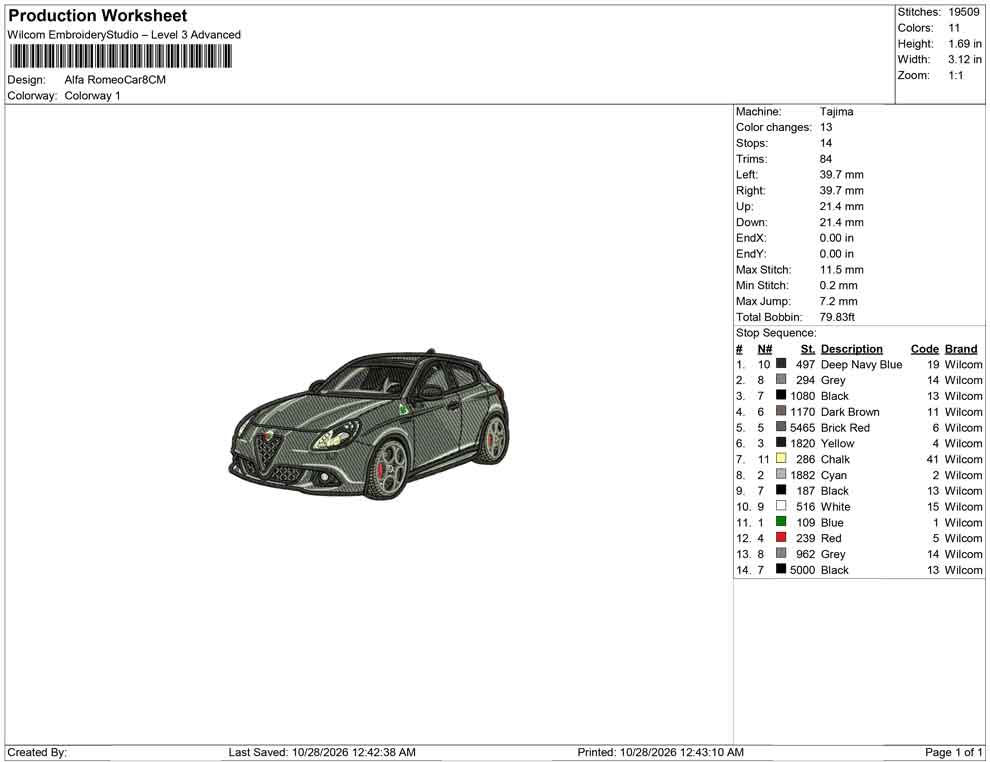Select the Dark Brown thread swatch
The height and width of the screenshot is (762, 990).
[x=781, y=411]
